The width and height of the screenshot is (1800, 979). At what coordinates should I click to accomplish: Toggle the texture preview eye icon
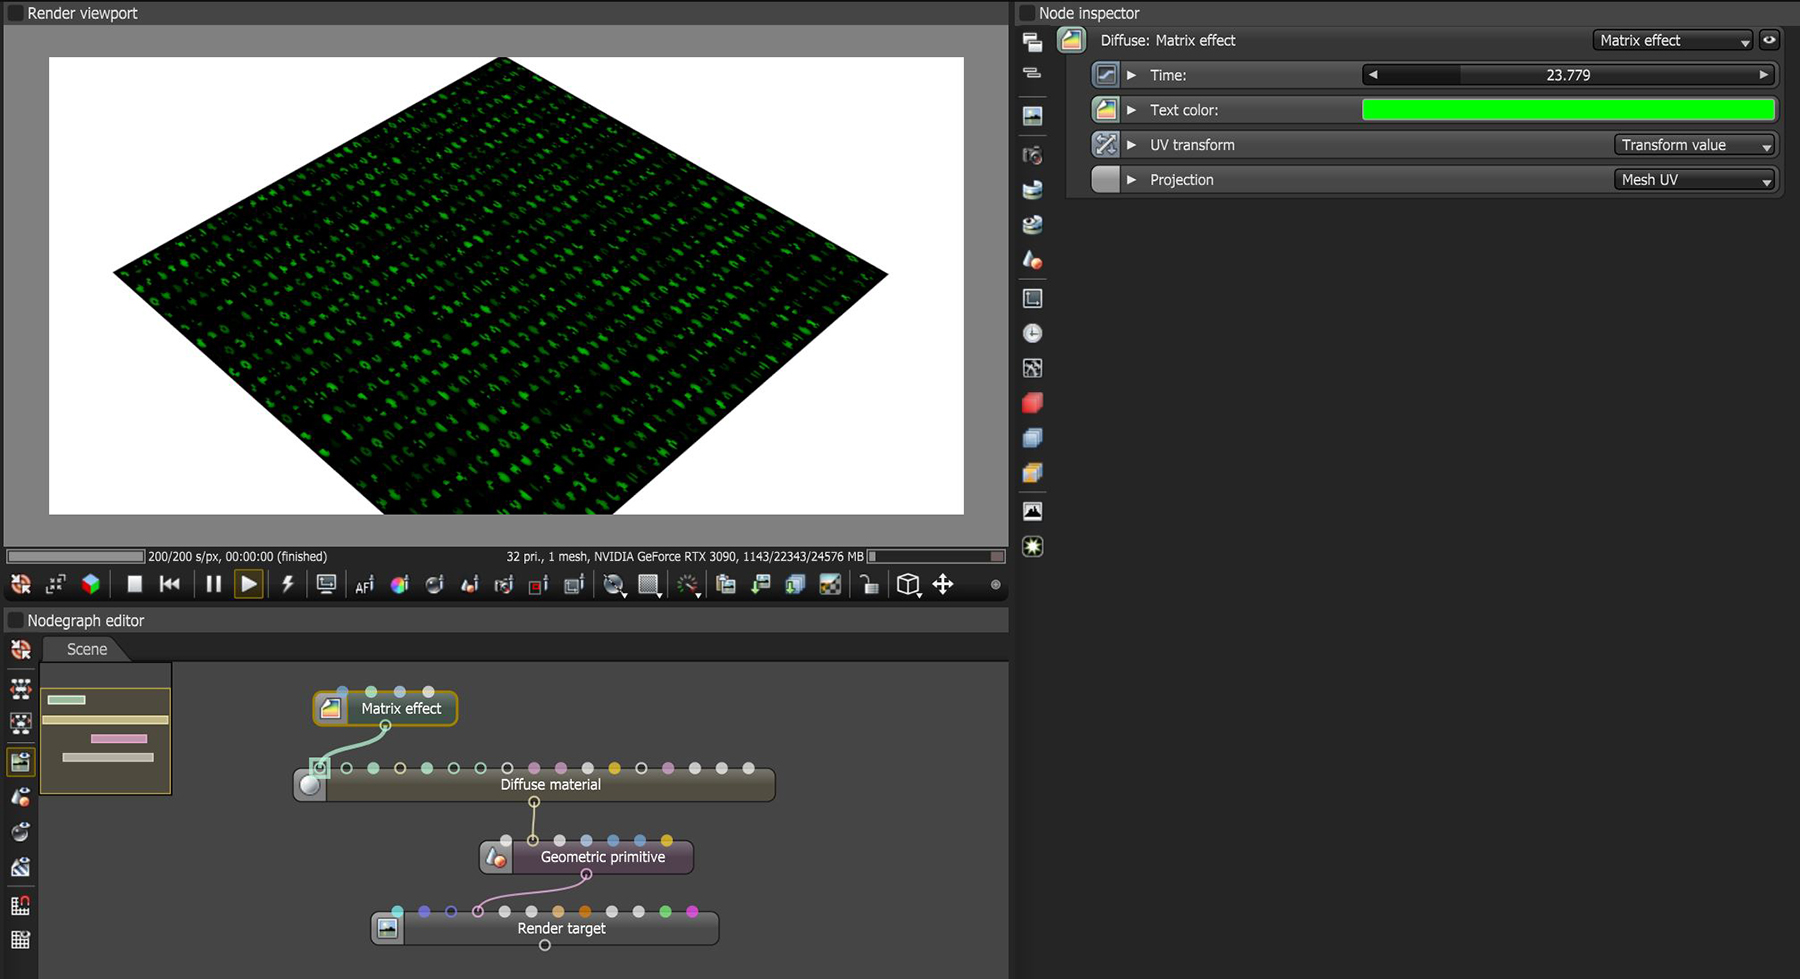pyautogui.click(x=20, y=867)
